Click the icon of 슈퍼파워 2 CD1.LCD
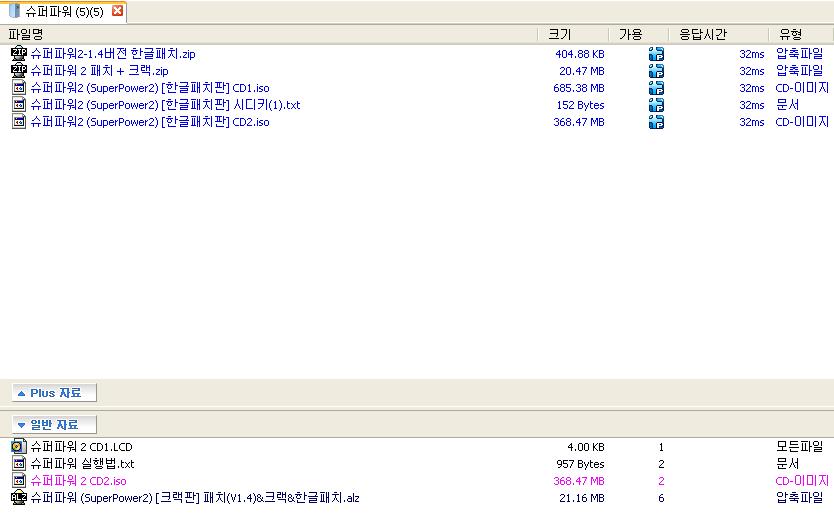Viewport: 834px width, 517px height. [19, 447]
